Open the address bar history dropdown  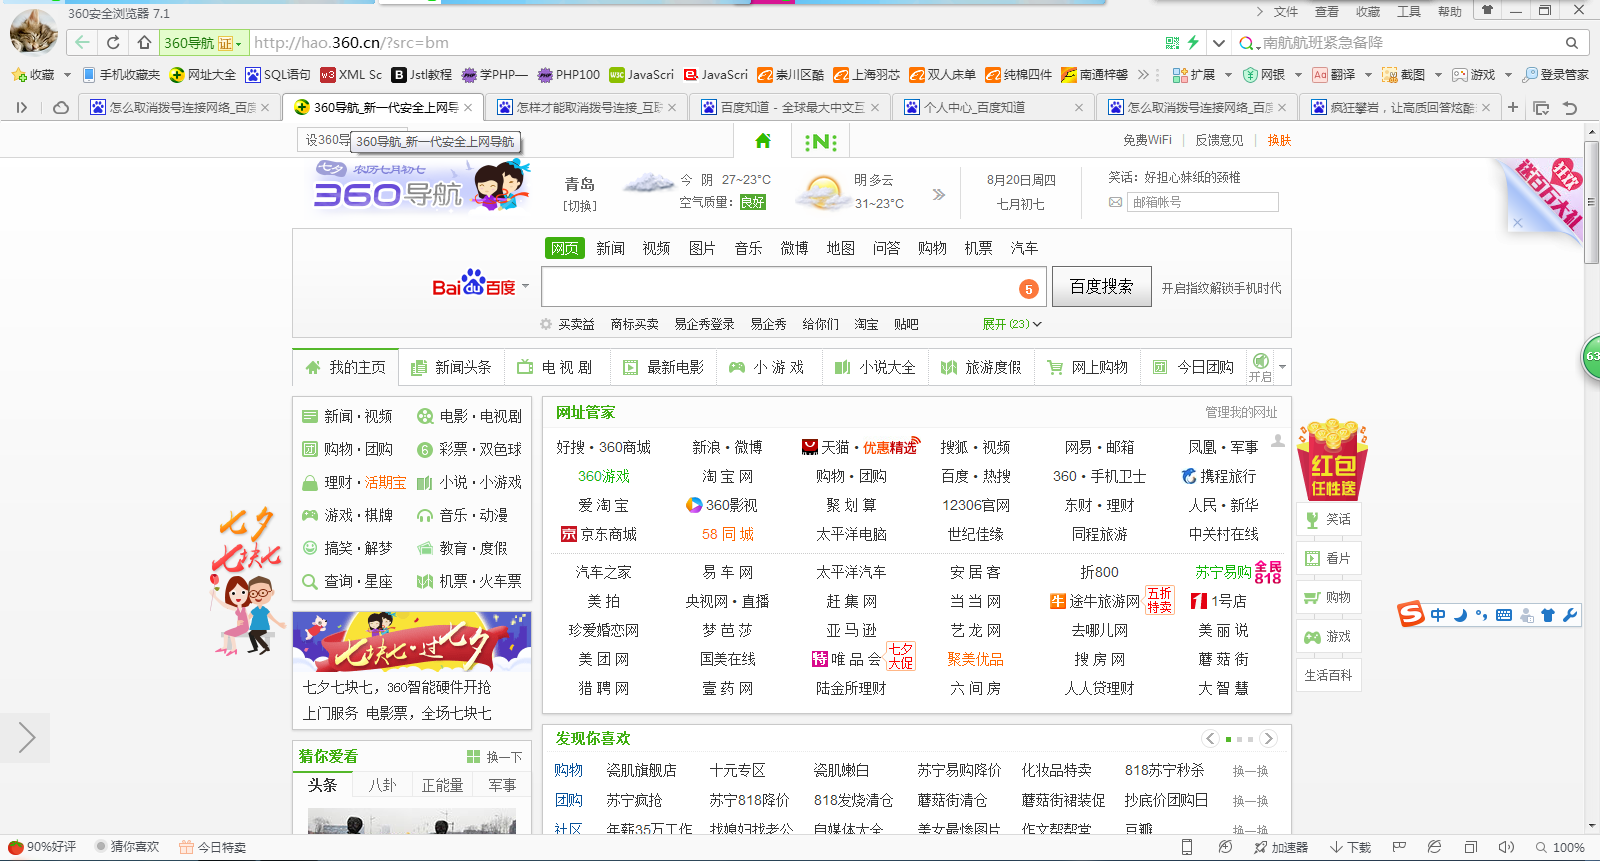[1218, 43]
